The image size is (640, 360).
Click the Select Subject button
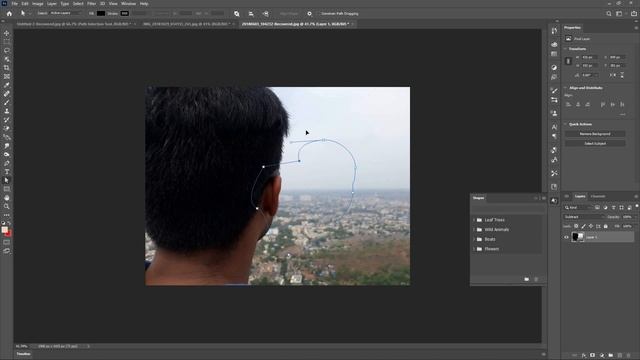[x=595, y=144]
